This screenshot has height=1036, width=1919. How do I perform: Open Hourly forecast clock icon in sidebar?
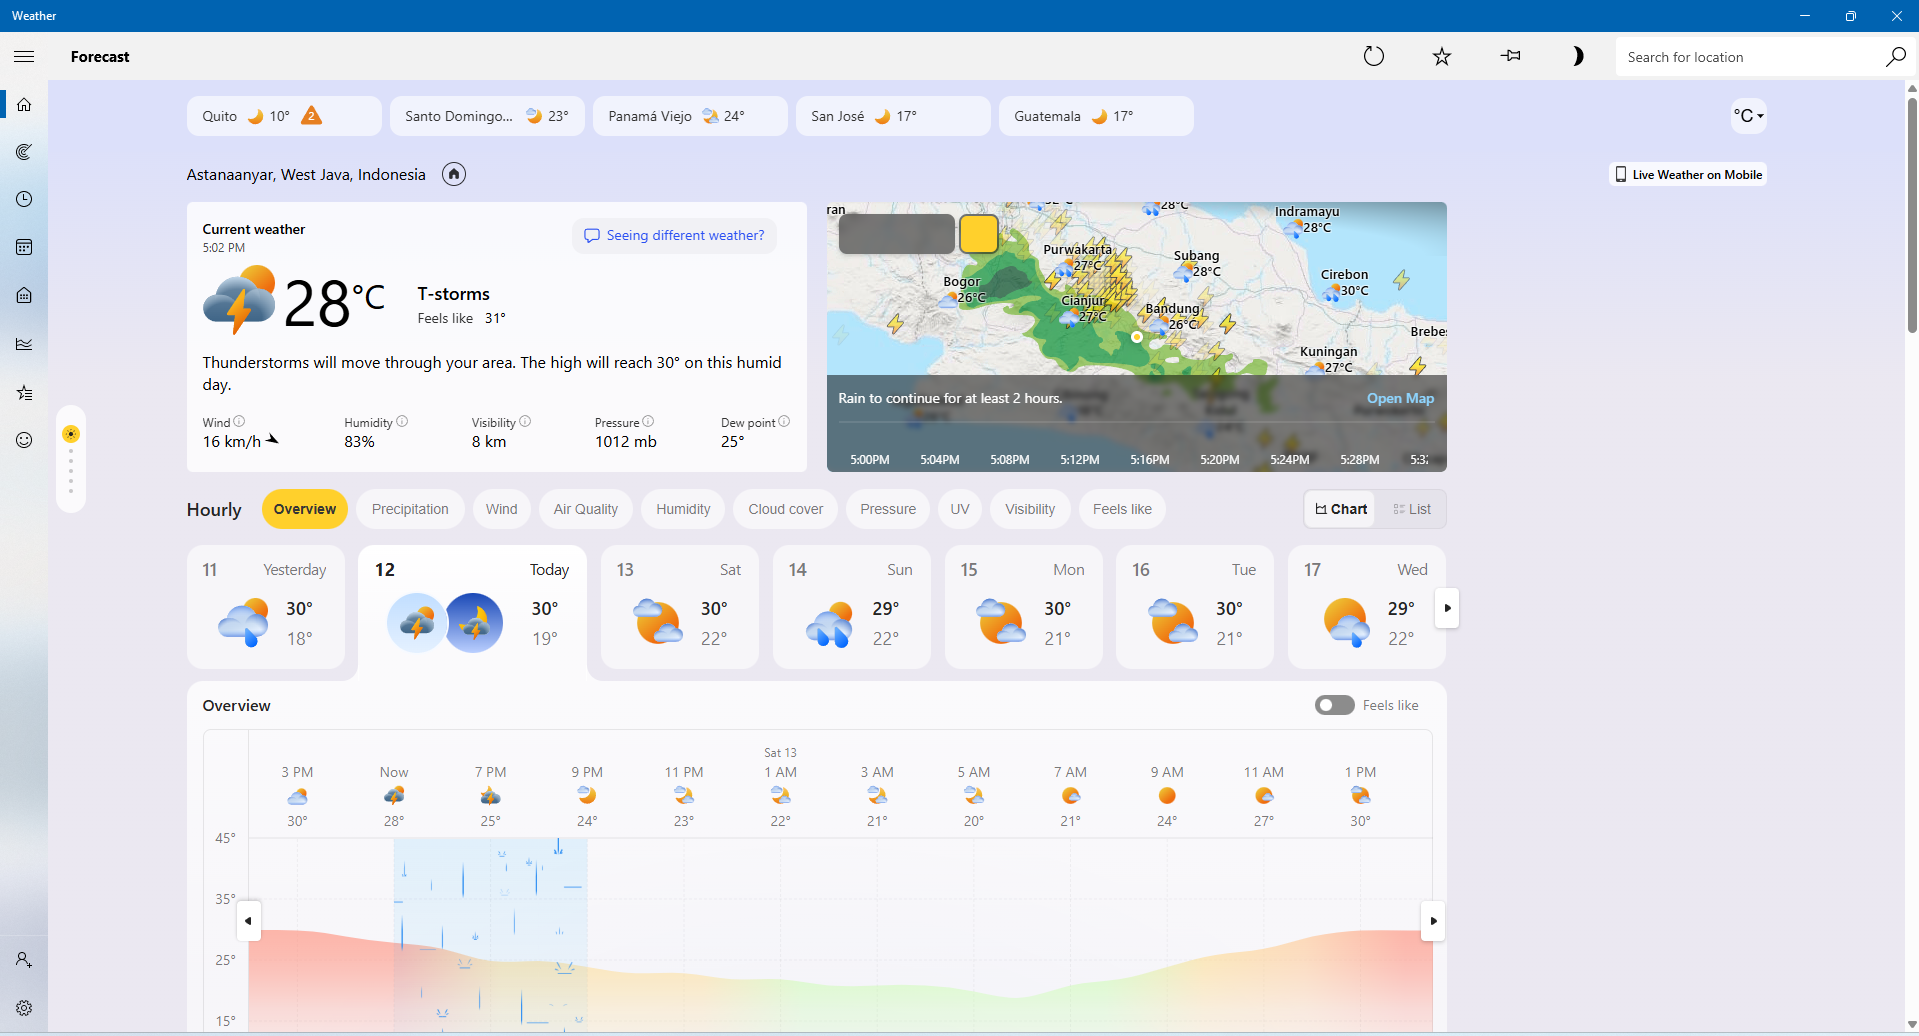pos(24,200)
